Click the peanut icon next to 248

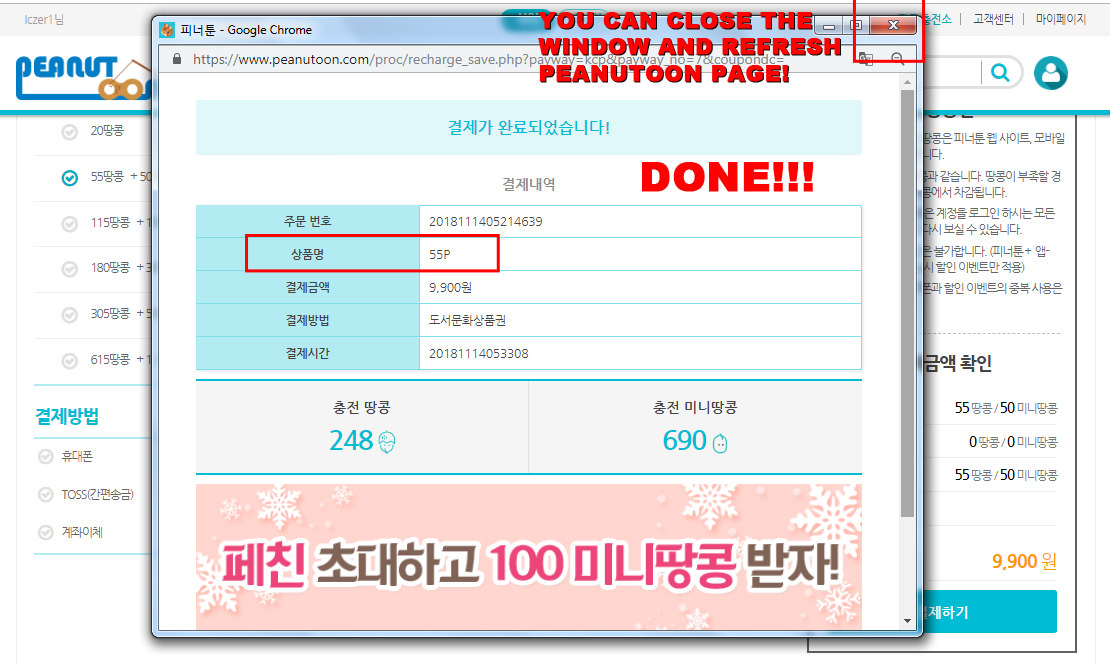(387, 442)
